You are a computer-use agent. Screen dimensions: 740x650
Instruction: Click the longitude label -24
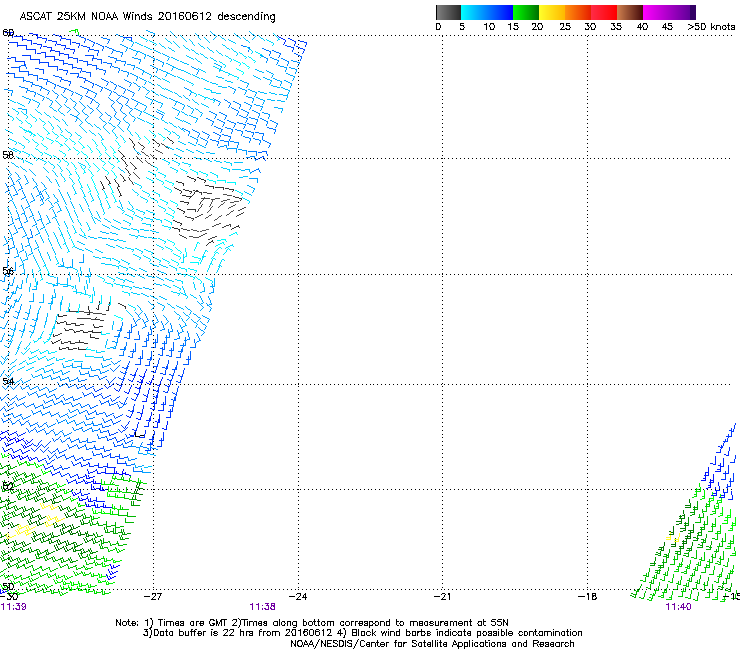[298, 597]
